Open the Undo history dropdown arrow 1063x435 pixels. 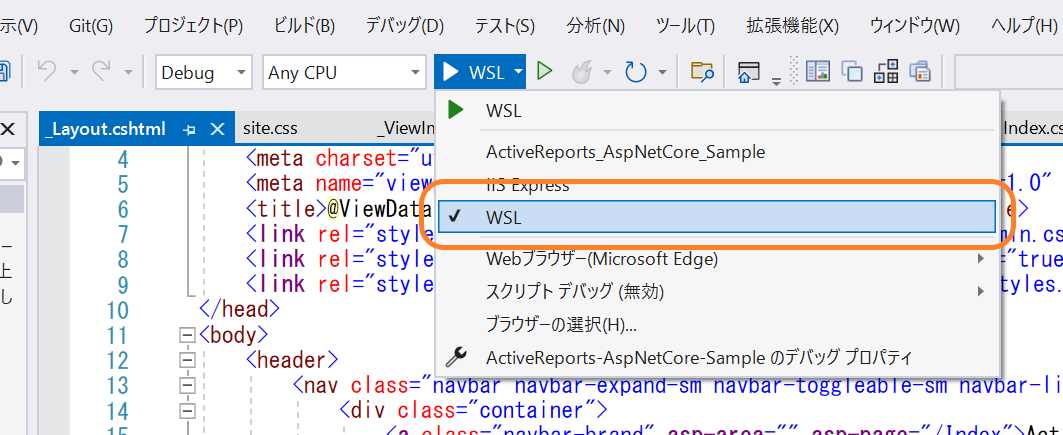[x=75, y=72]
